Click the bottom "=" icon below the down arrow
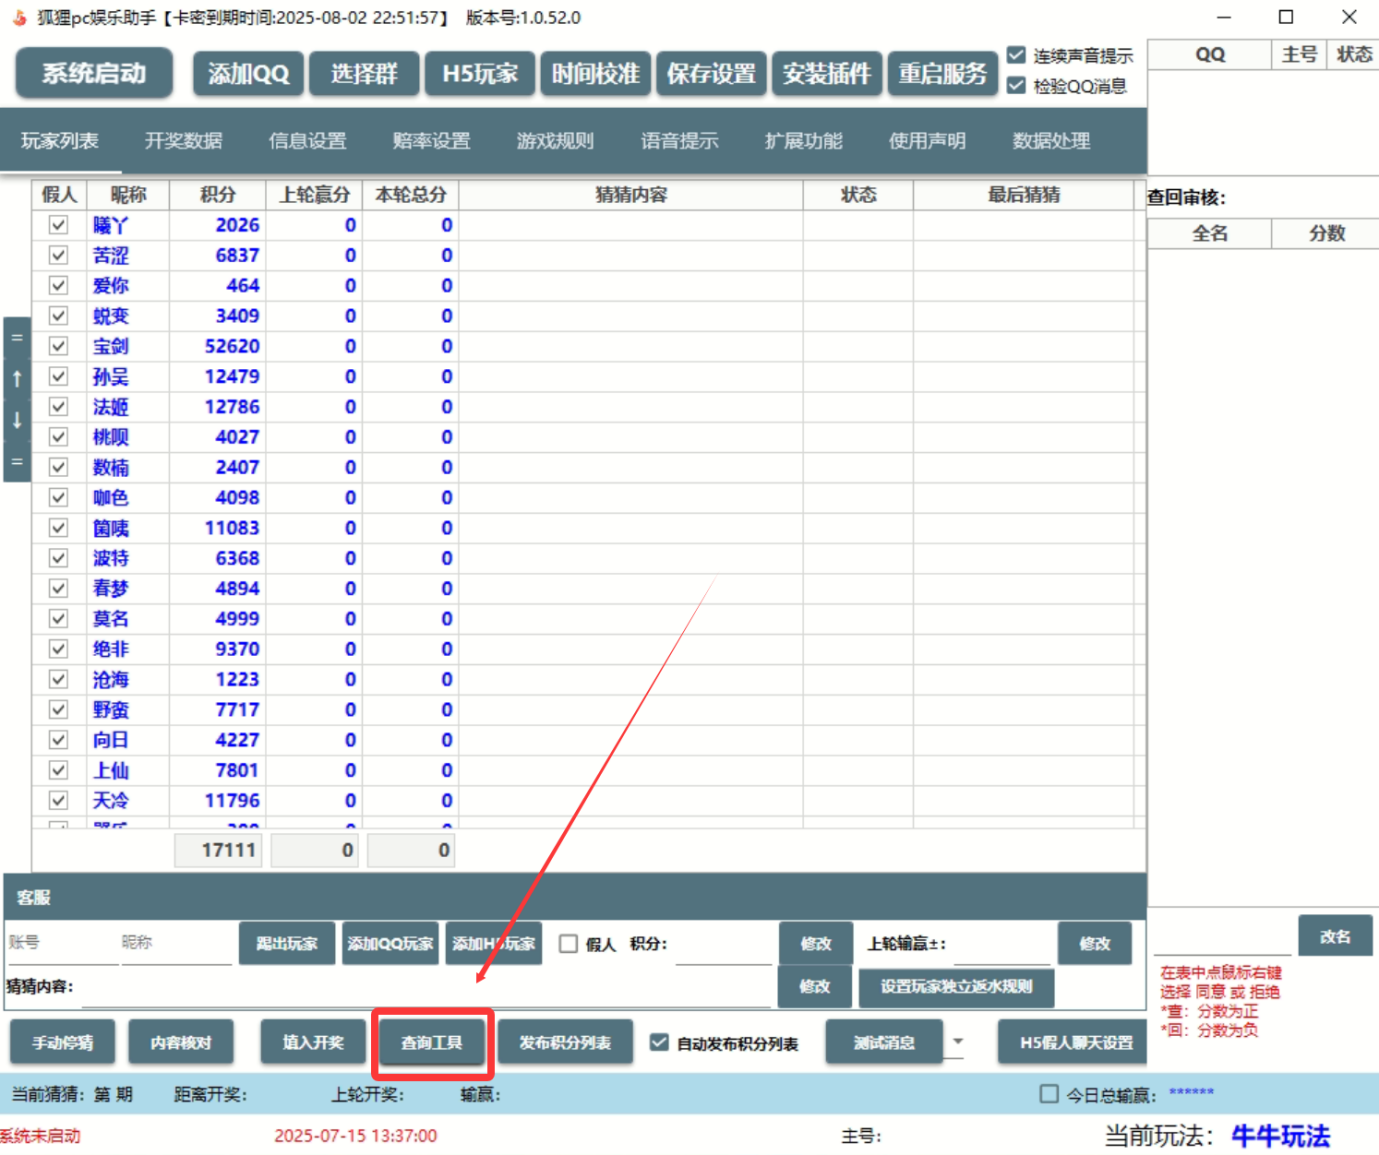This screenshot has height=1155, width=1379. (17, 462)
